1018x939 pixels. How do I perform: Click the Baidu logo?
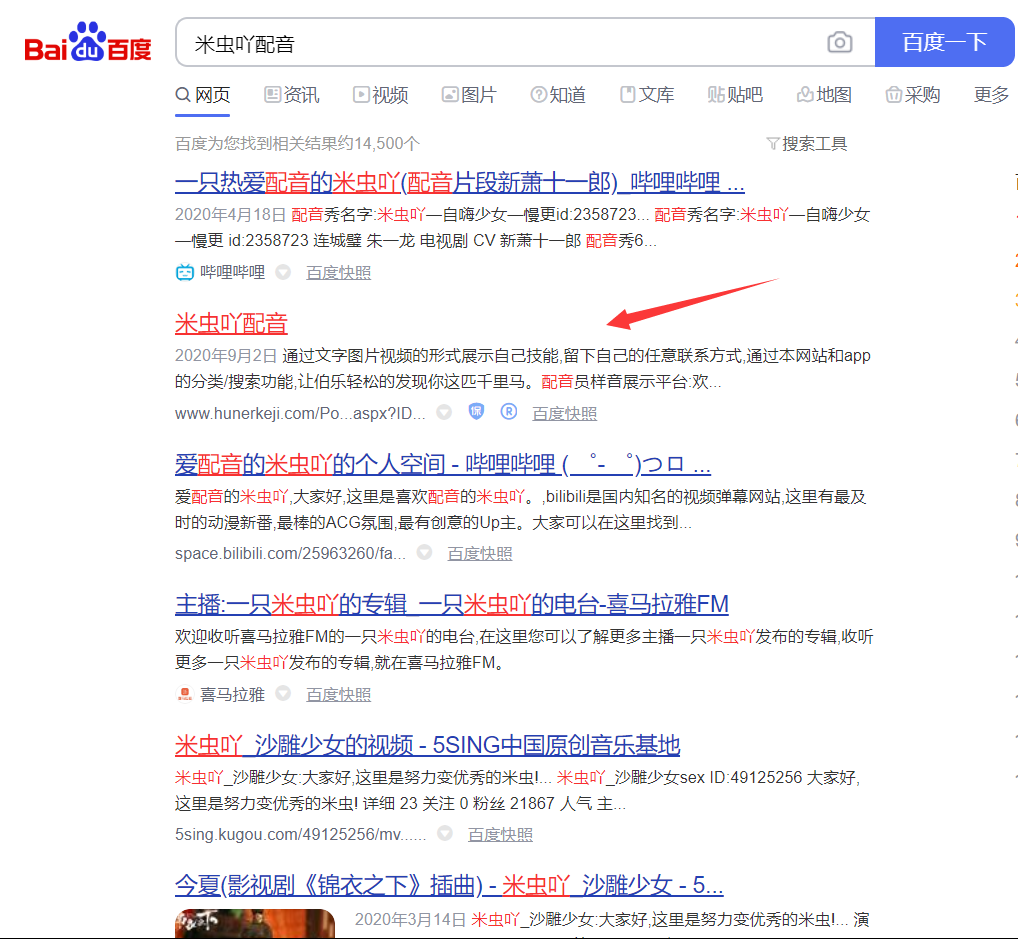click(88, 42)
